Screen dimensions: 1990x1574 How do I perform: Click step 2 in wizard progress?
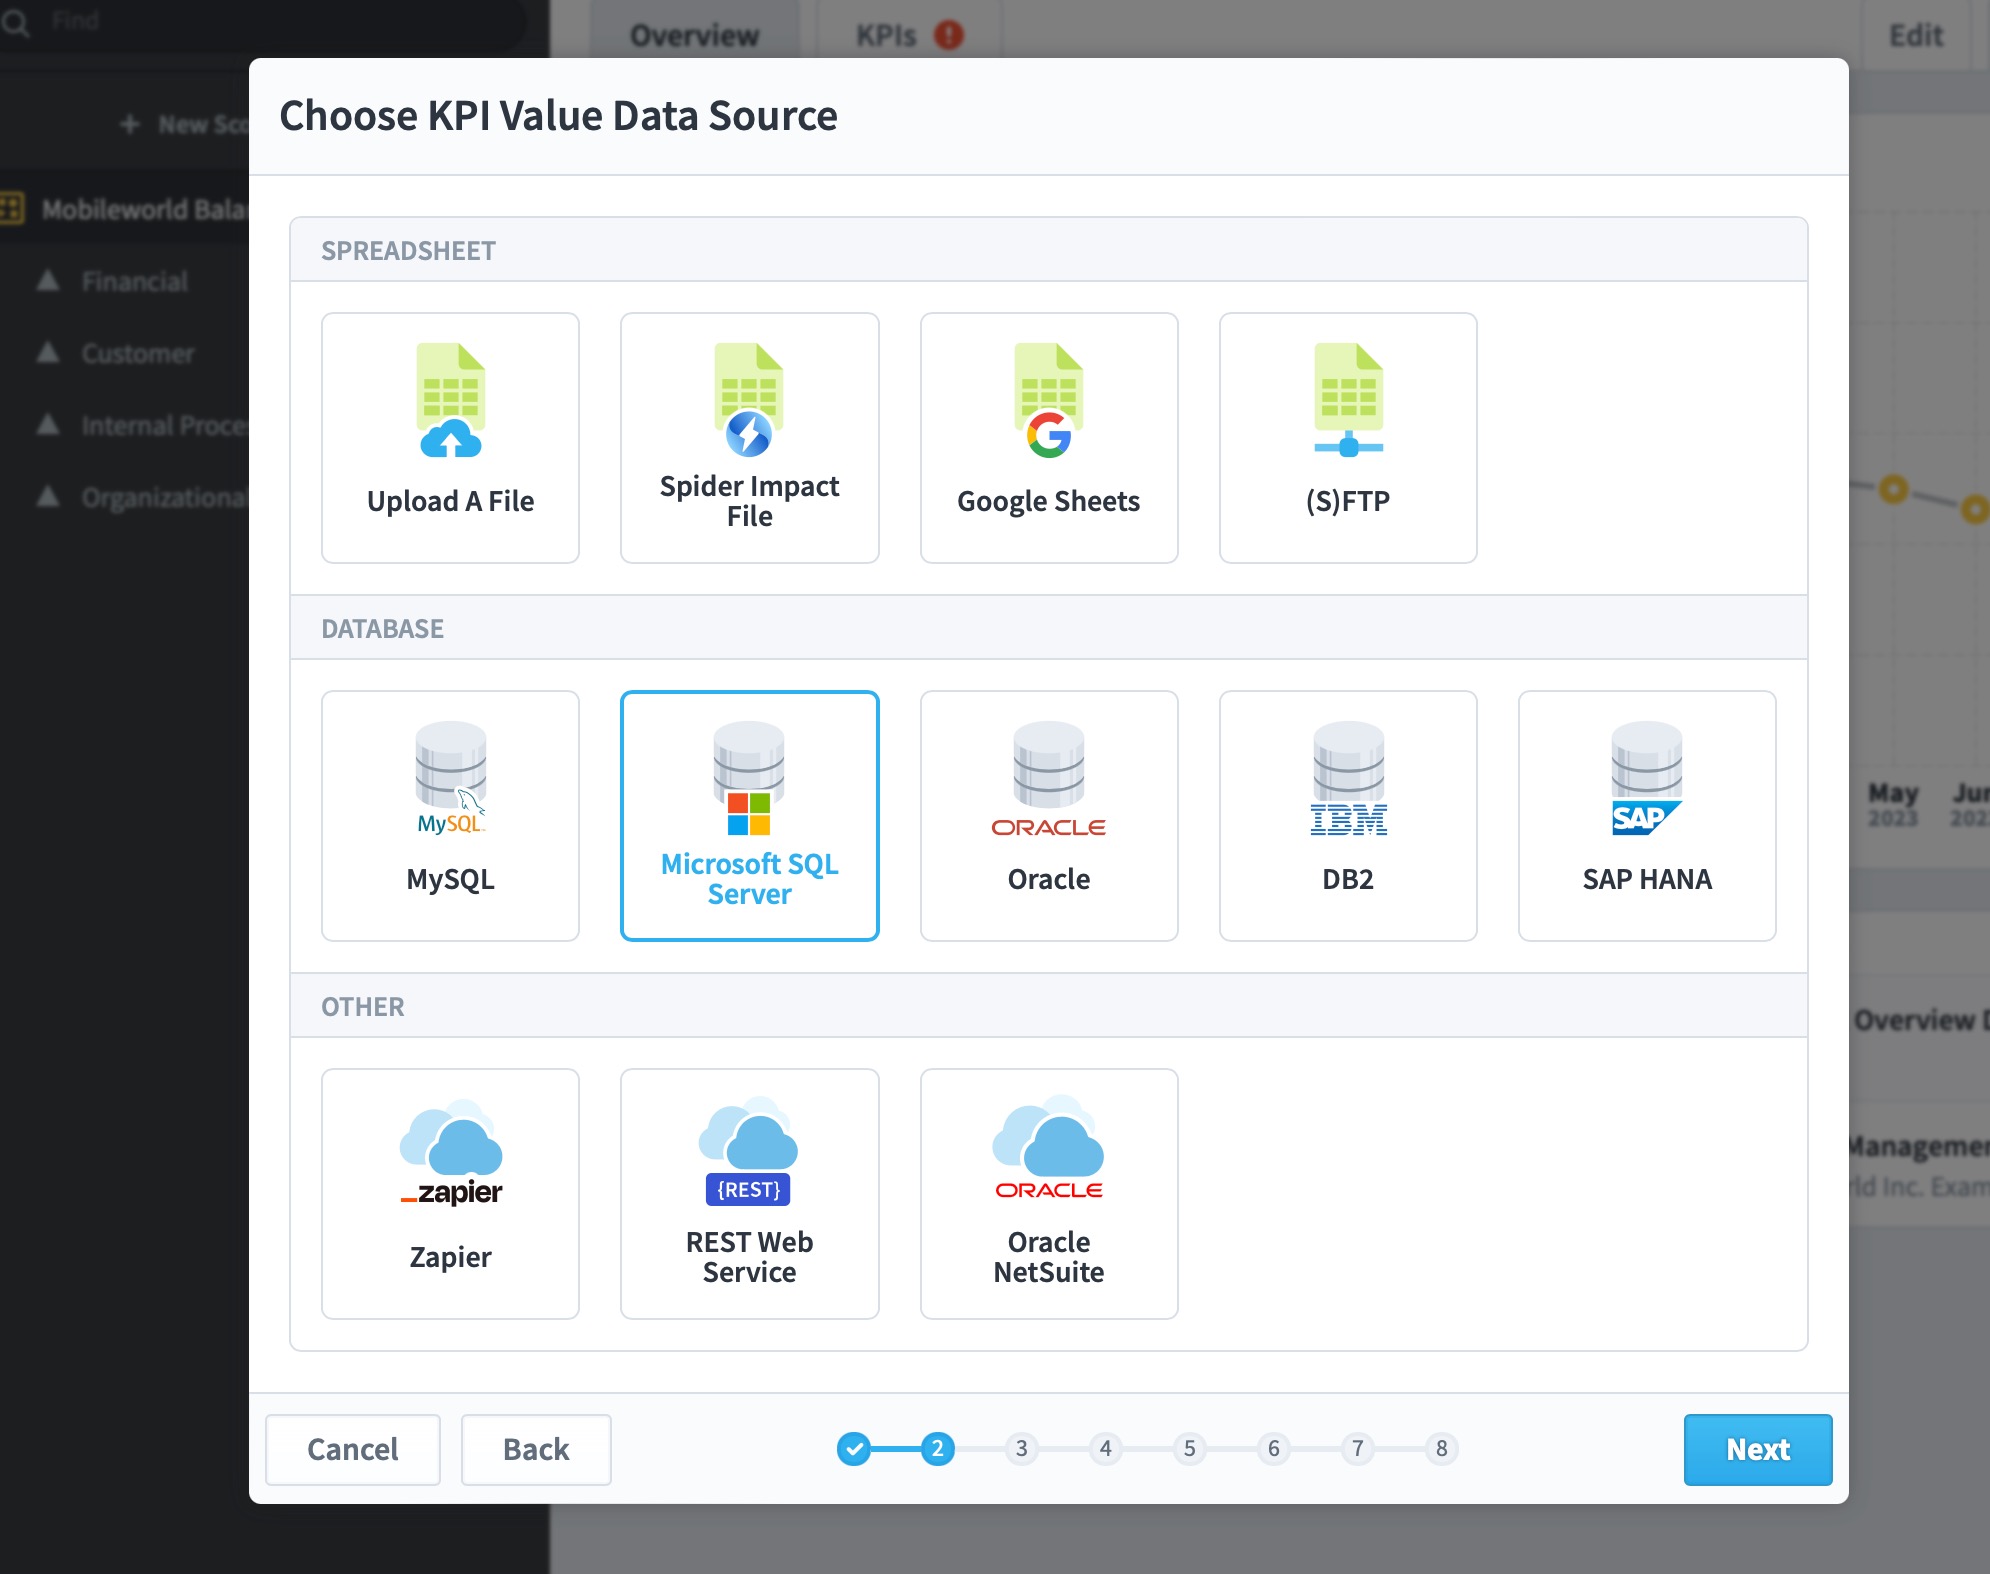click(x=937, y=1448)
